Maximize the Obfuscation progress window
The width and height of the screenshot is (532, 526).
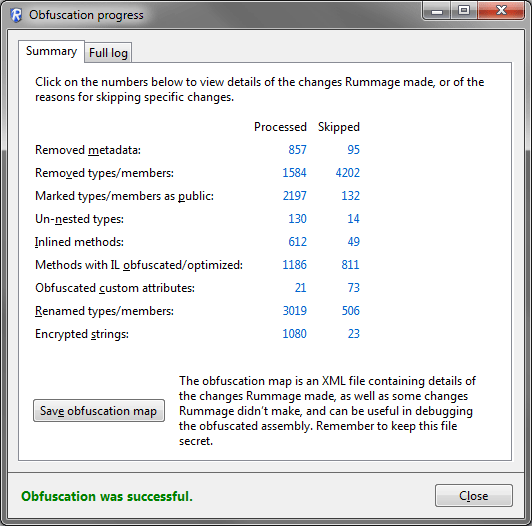(464, 11)
